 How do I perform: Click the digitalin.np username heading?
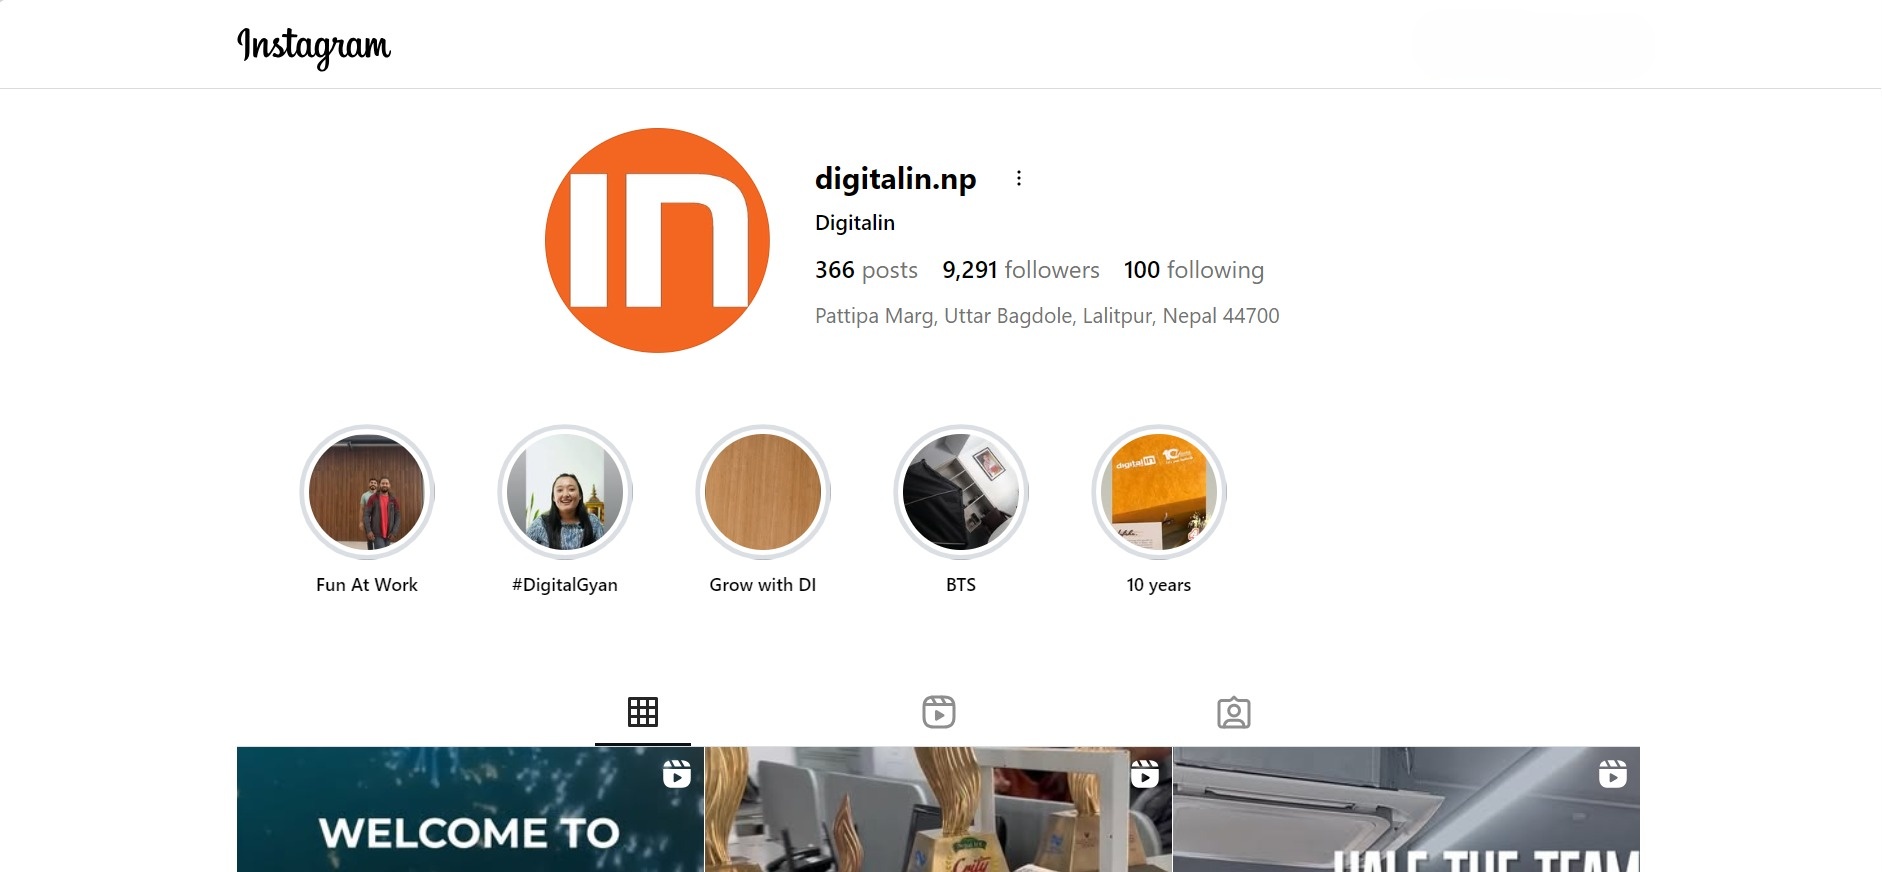click(895, 179)
